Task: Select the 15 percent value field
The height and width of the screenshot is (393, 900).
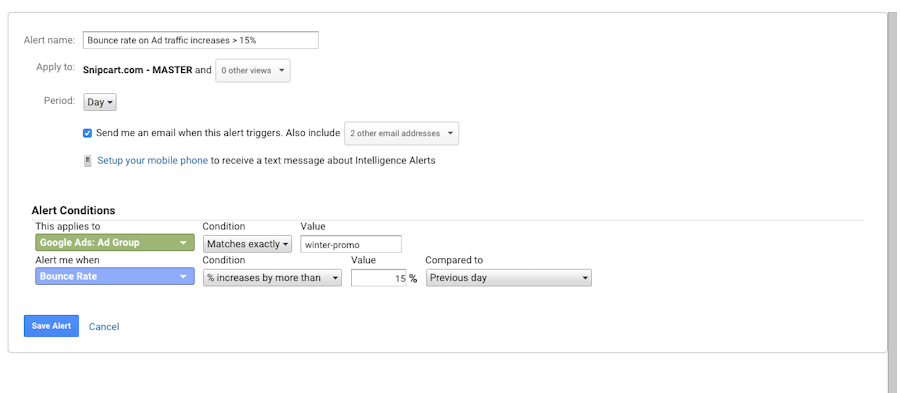Action: coord(379,278)
